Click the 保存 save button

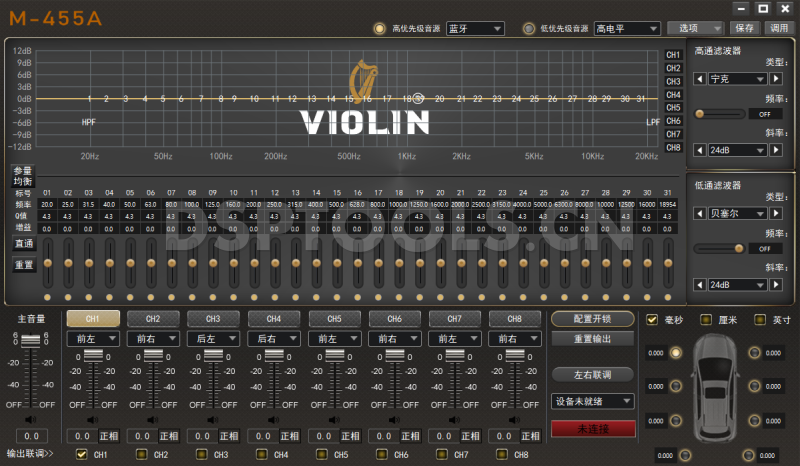(744, 29)
